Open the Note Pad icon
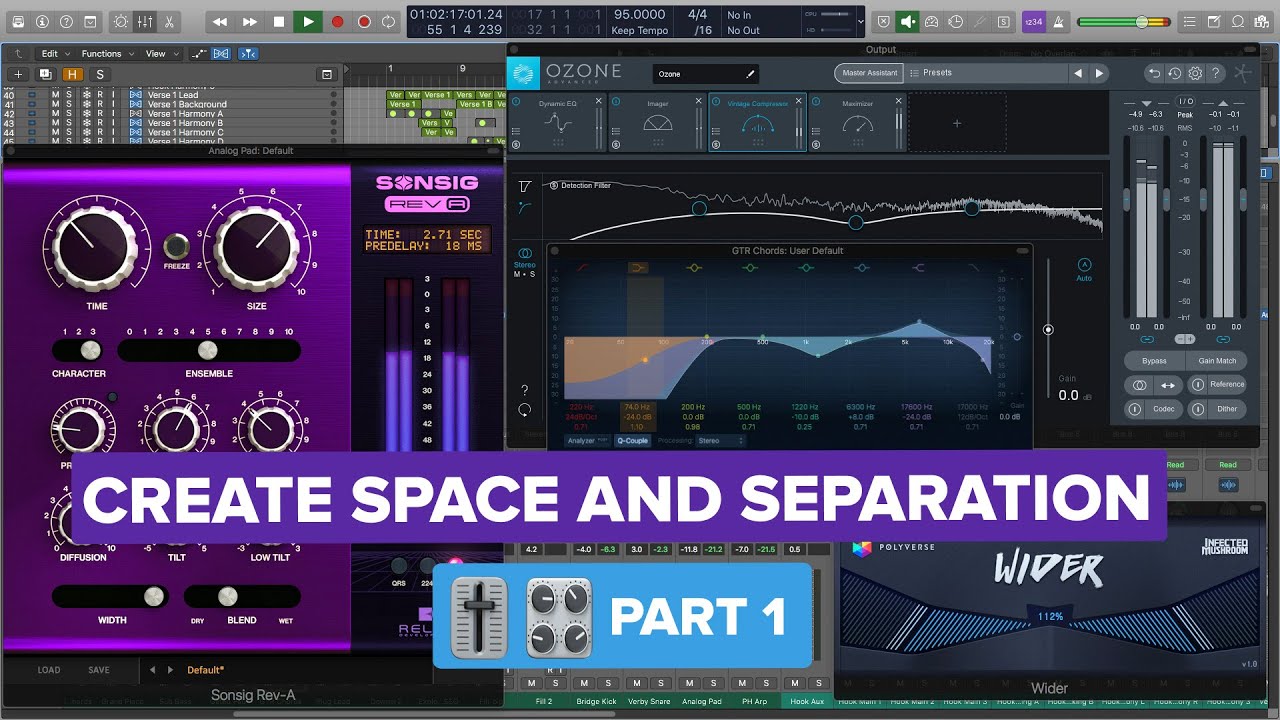1280x720 pixels. (1214, 21)
